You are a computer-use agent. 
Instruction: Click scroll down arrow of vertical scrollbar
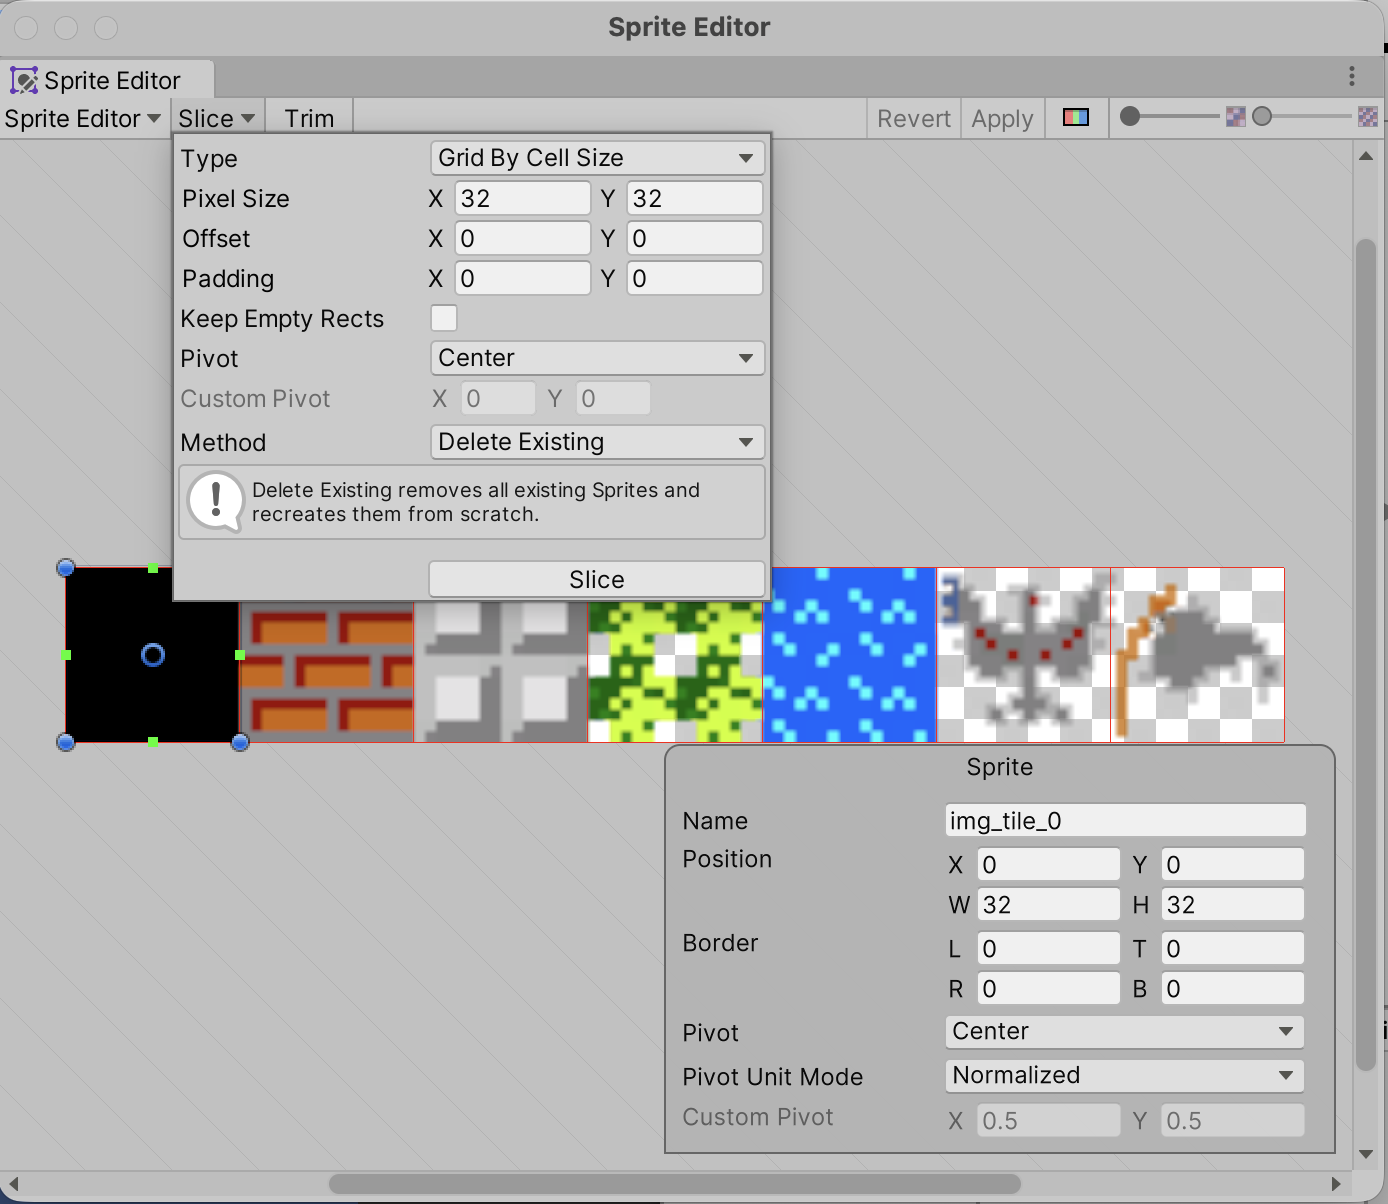pos(1366,1154)
